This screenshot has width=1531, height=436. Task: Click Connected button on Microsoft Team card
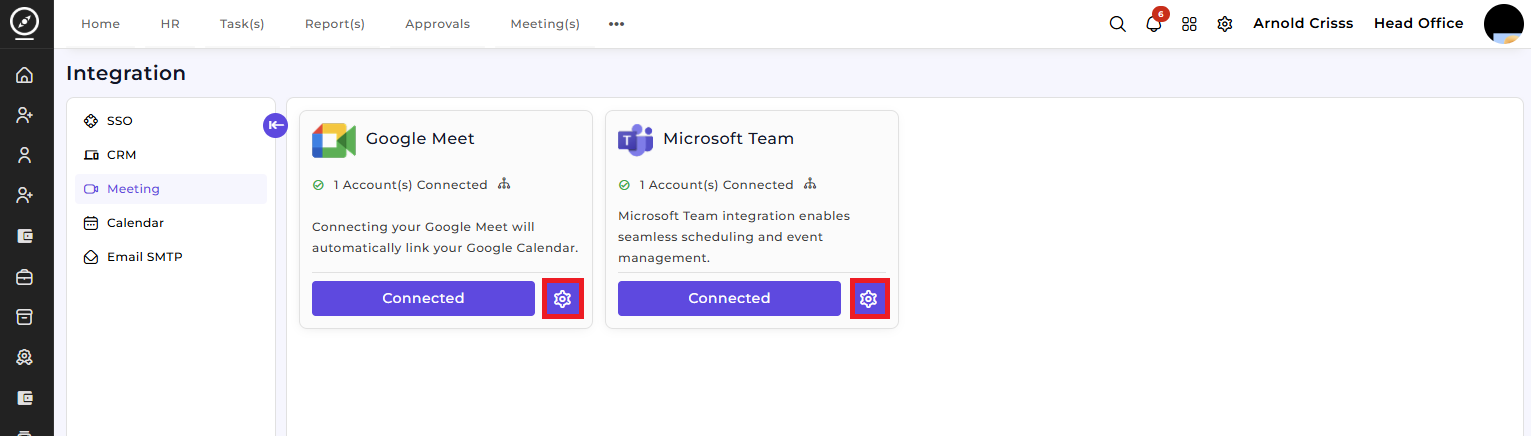pos(729,298)
